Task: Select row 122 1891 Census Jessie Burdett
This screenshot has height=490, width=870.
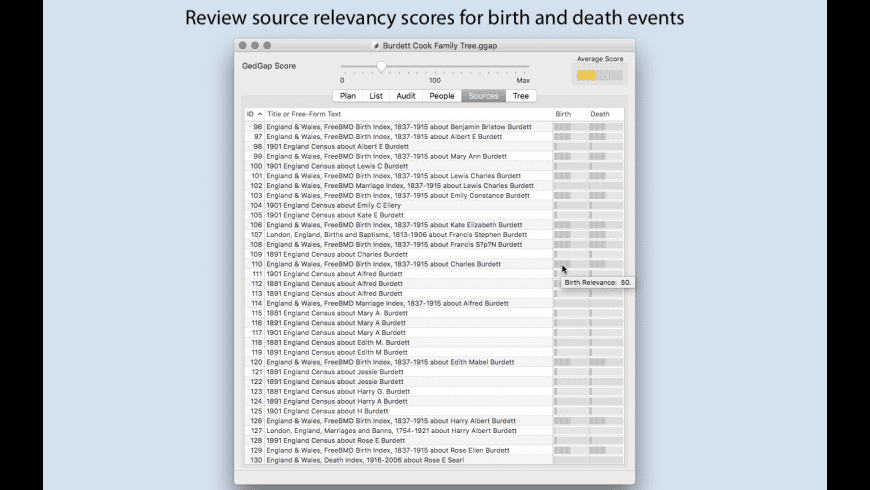Action: point(434,382)
